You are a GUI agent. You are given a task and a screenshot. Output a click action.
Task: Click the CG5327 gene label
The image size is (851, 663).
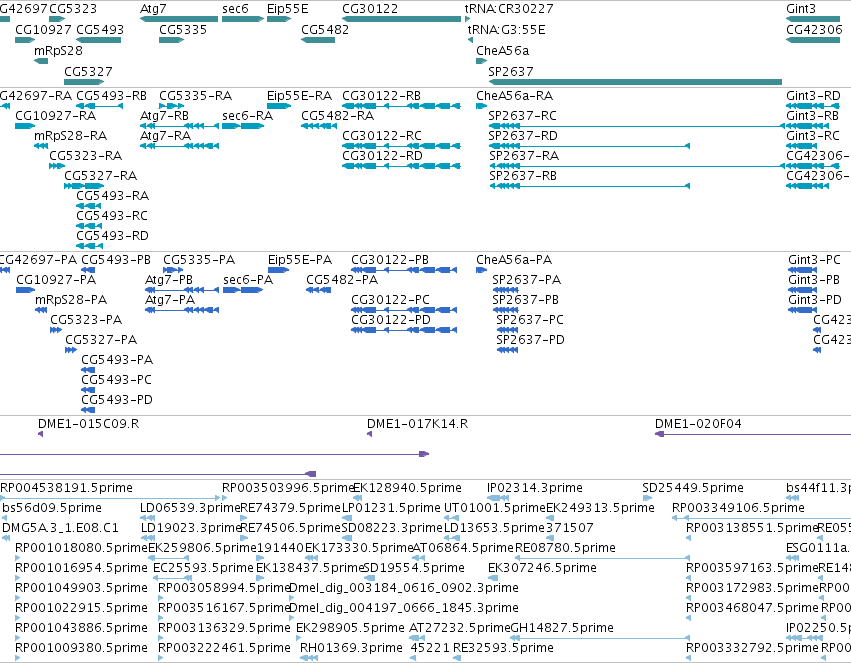pyautogui.click(x=88, y=72)
